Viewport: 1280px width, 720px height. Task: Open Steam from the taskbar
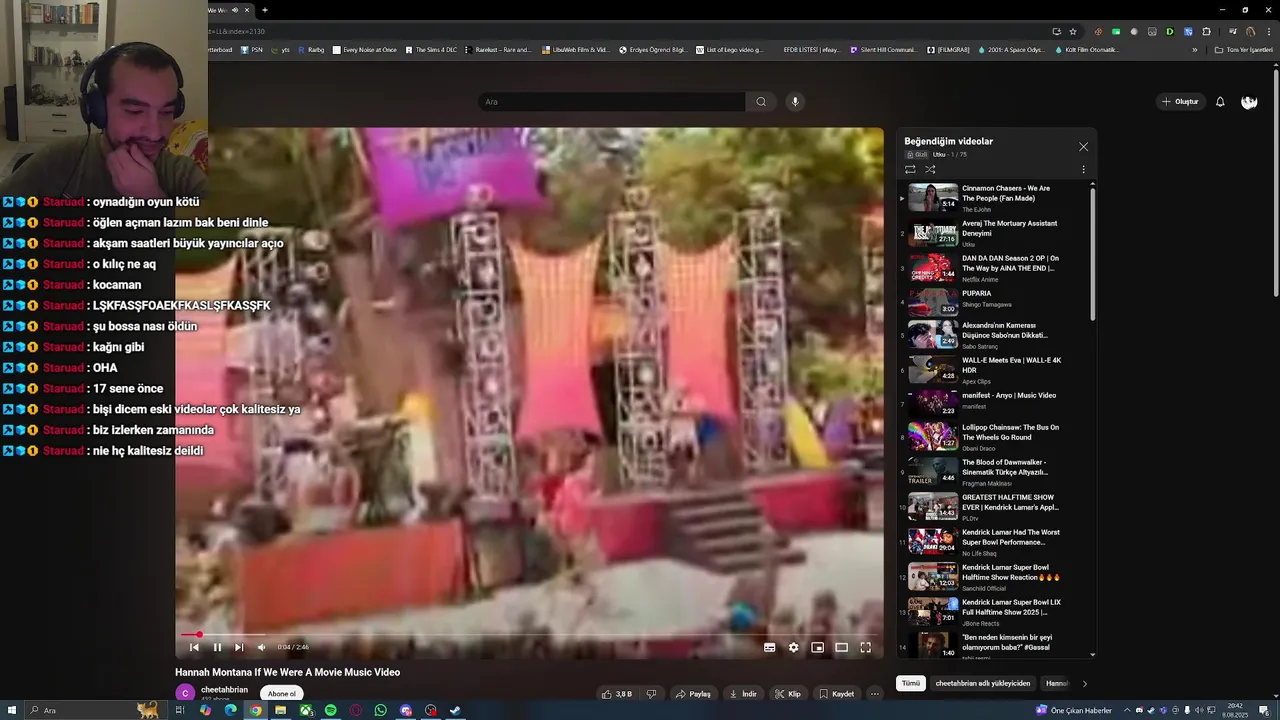(x=455, y=710)
